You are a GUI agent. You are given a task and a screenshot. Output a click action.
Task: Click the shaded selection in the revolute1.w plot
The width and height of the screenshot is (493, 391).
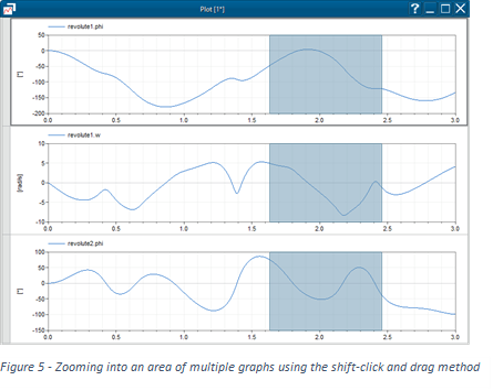tap(325, 183)
